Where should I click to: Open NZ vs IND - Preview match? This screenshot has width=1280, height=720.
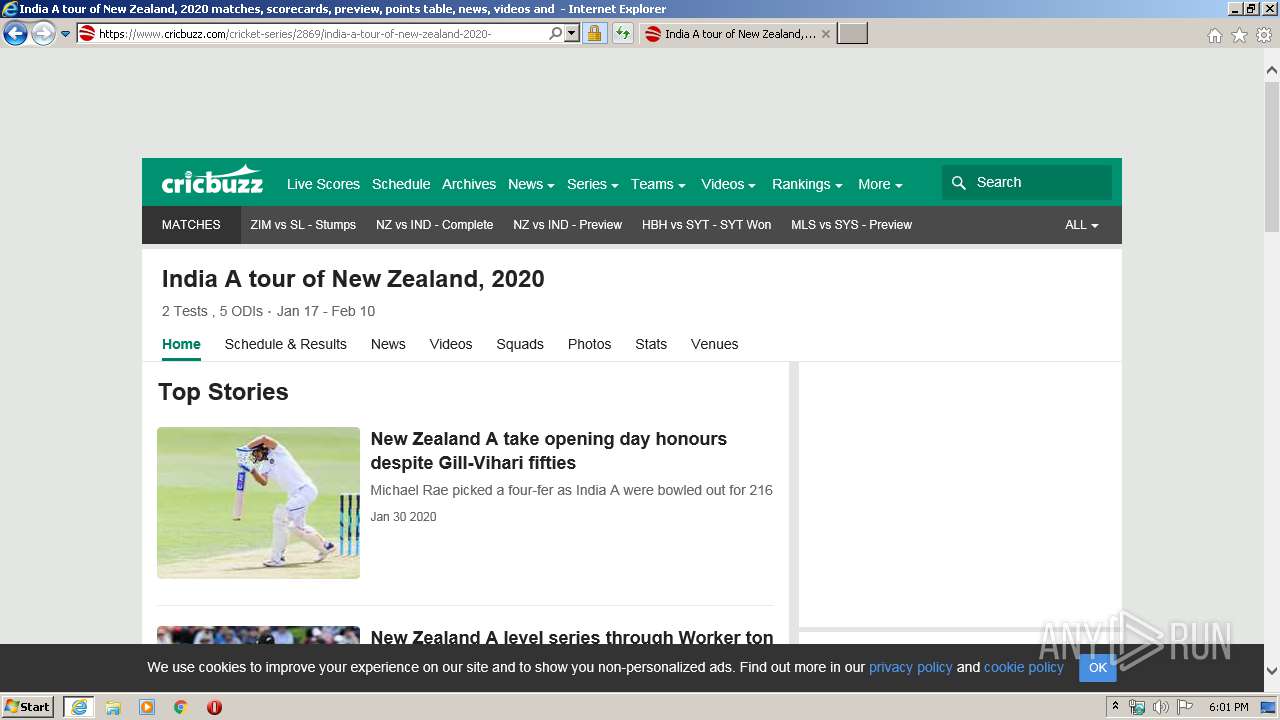click(x=568, y=225)
